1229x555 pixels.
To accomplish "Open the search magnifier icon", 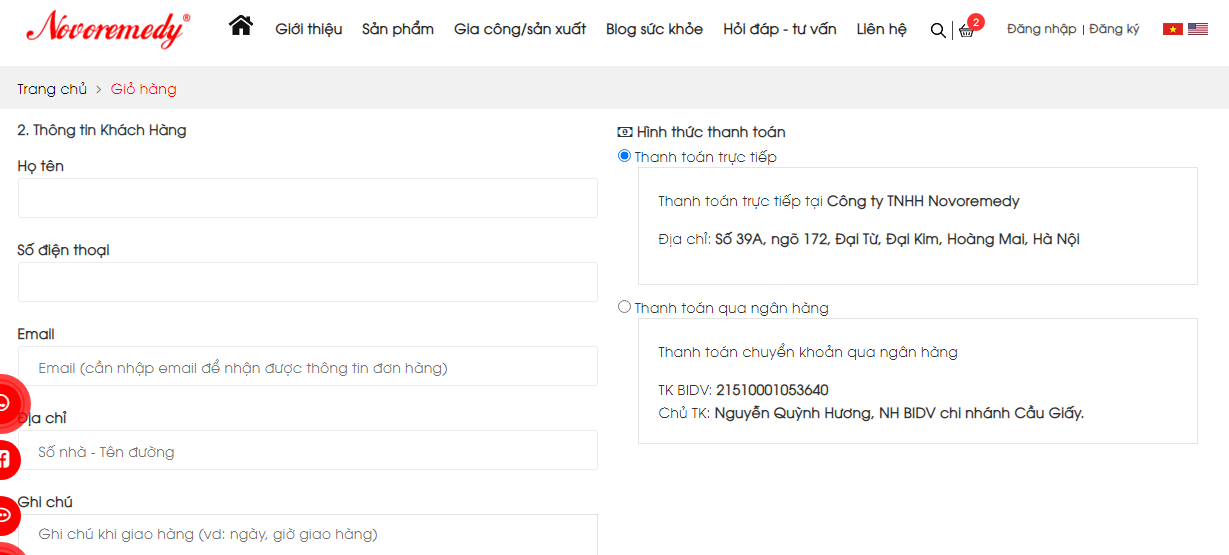I will click(937, 30).
